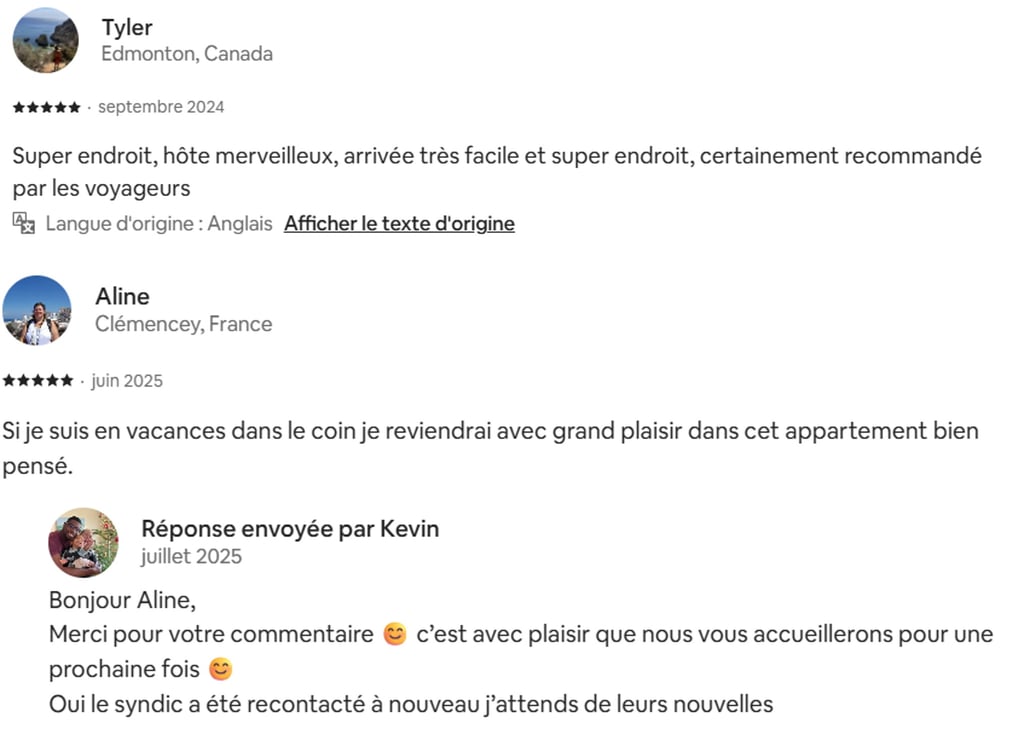Open Tyler's profile picture
Viewport: 1024px width, 748px height.
pyautogui.click(x=45, y=40)
